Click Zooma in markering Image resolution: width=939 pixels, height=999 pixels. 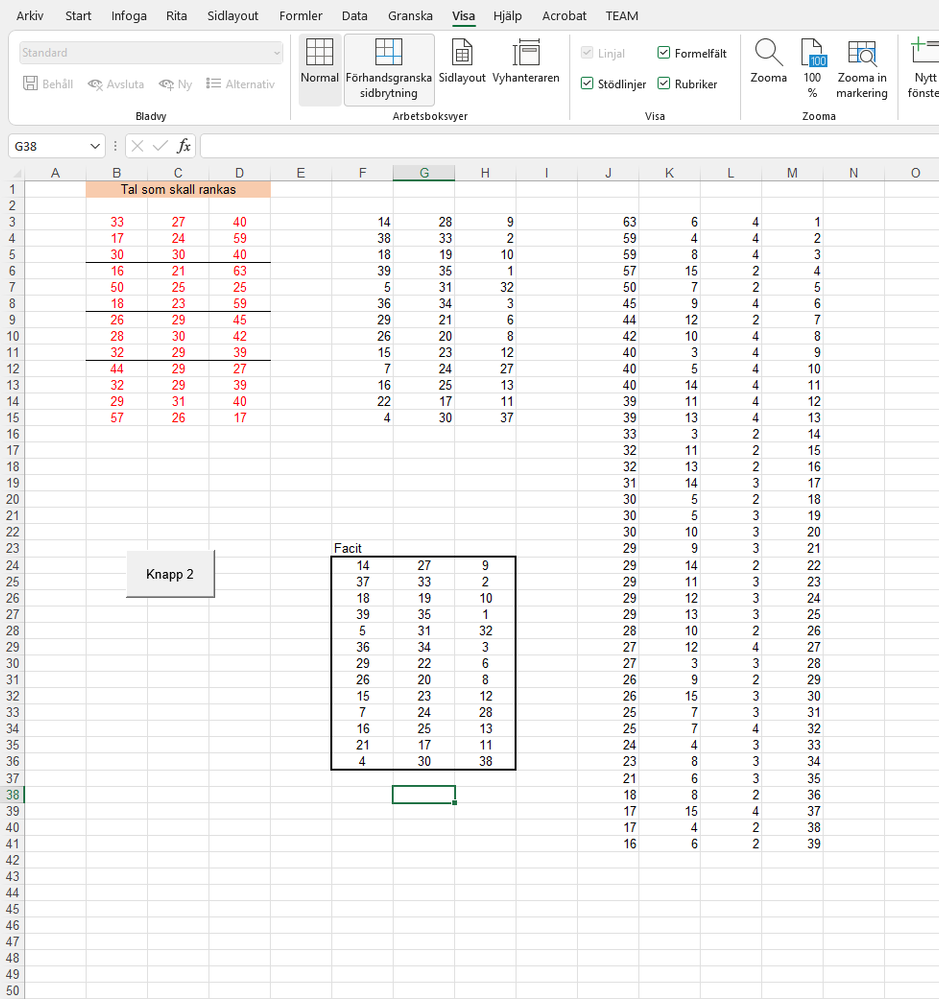(862, 68)
